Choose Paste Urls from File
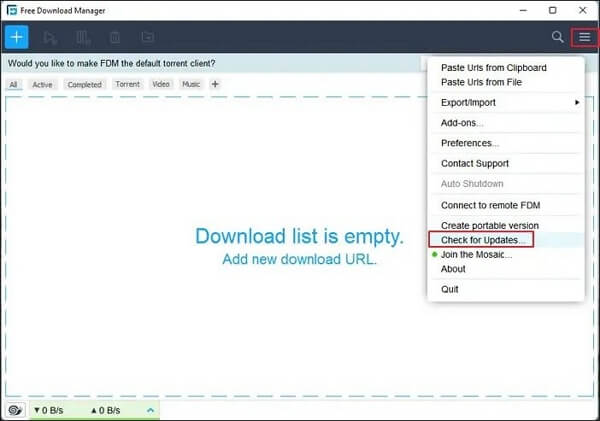 coord(506,82)
